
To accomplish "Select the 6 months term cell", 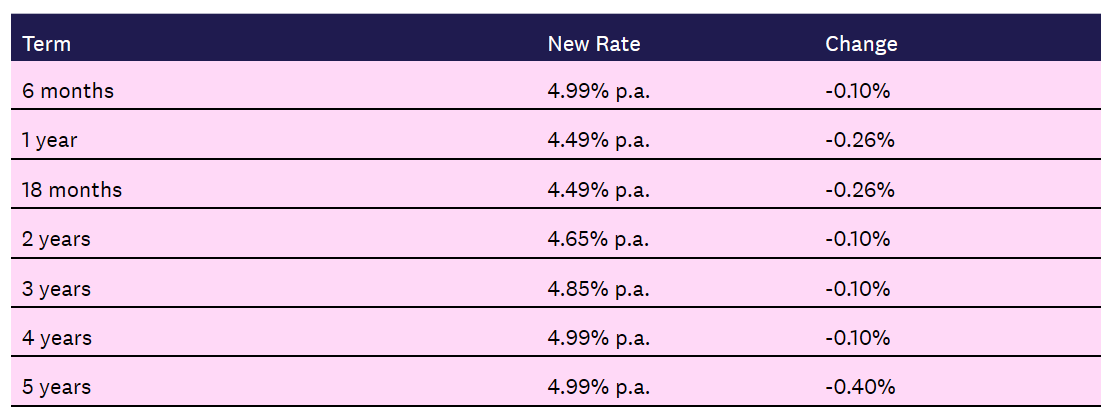I will 68,91.
